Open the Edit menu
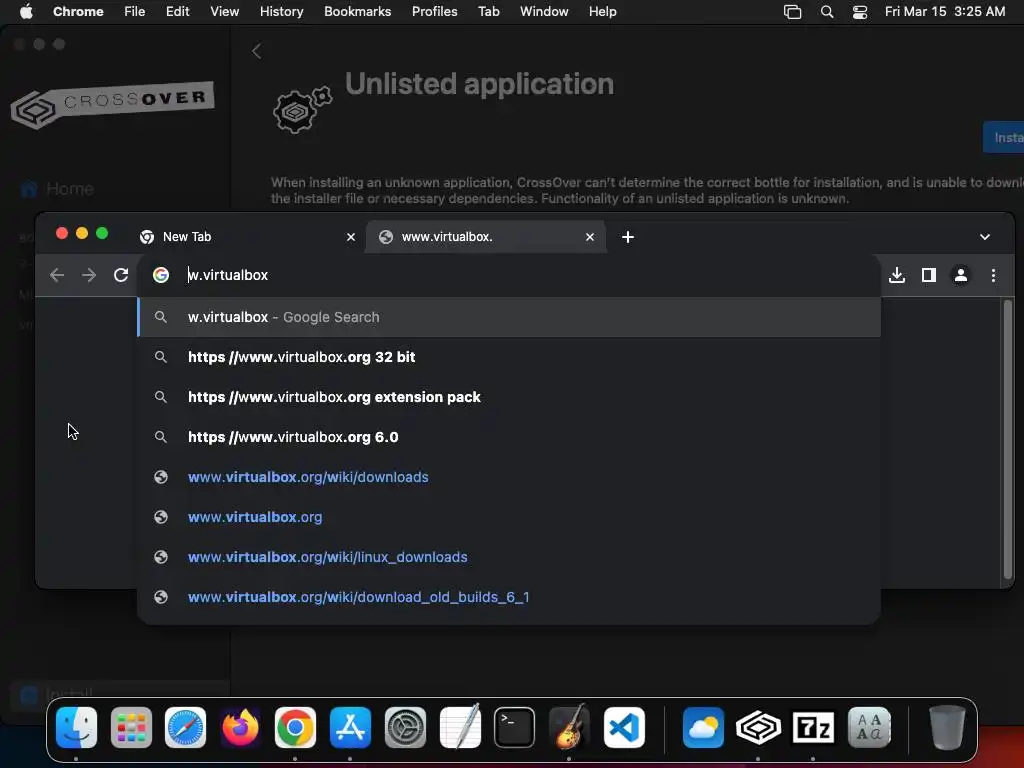This screenshot has height=768, width=1024. click(x=177, y=11)
